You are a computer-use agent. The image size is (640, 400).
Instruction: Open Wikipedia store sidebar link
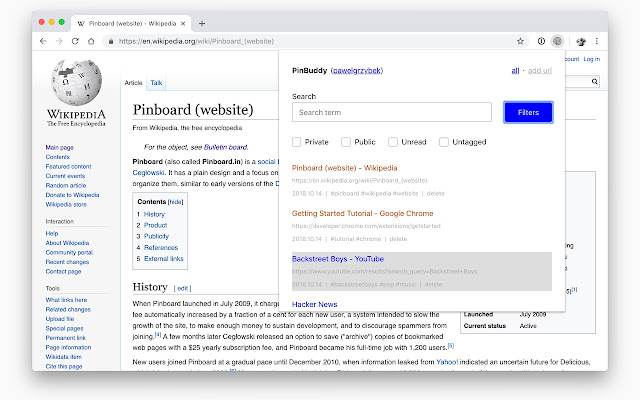(66, 204)
